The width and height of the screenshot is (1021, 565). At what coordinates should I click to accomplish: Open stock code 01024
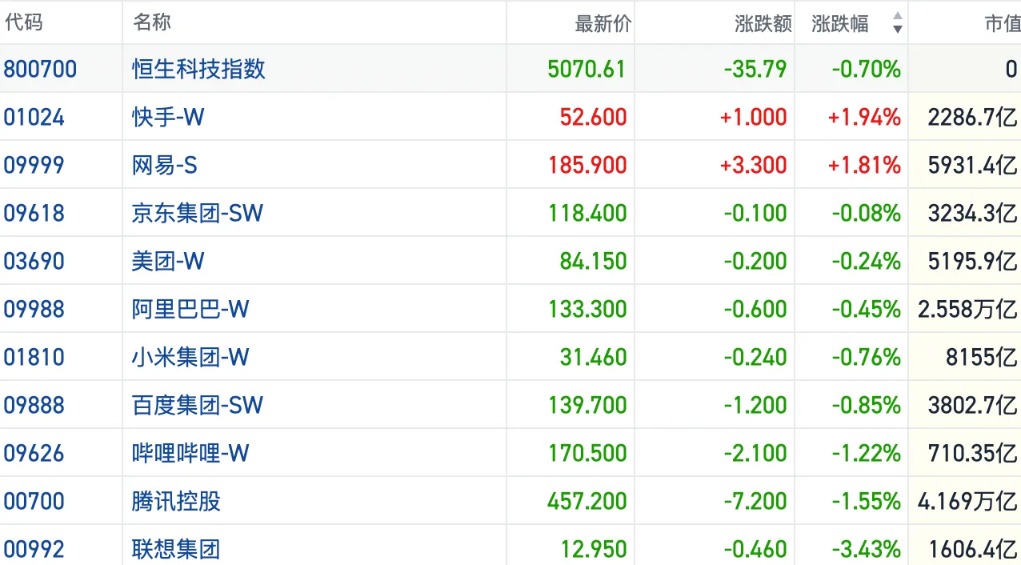[x=35, y=117]
